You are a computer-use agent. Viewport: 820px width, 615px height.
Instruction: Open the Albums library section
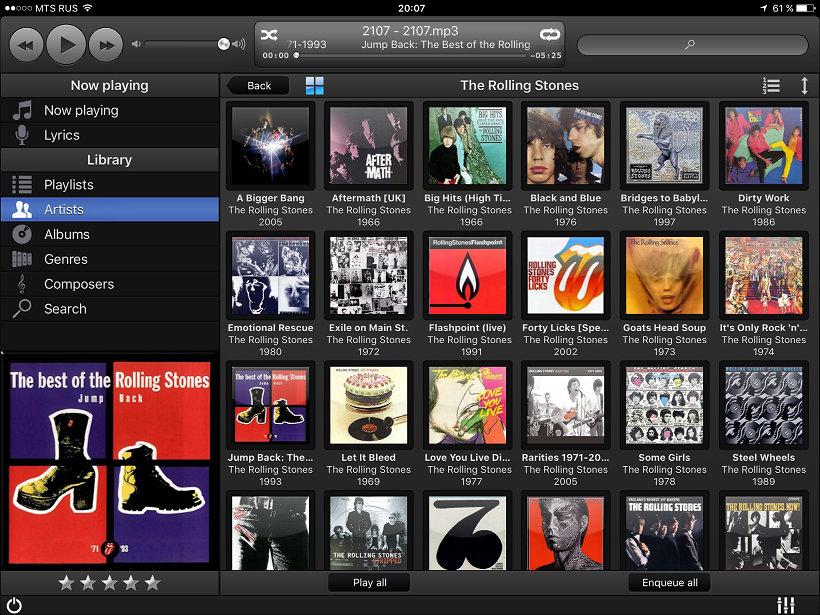coord(110,234)
